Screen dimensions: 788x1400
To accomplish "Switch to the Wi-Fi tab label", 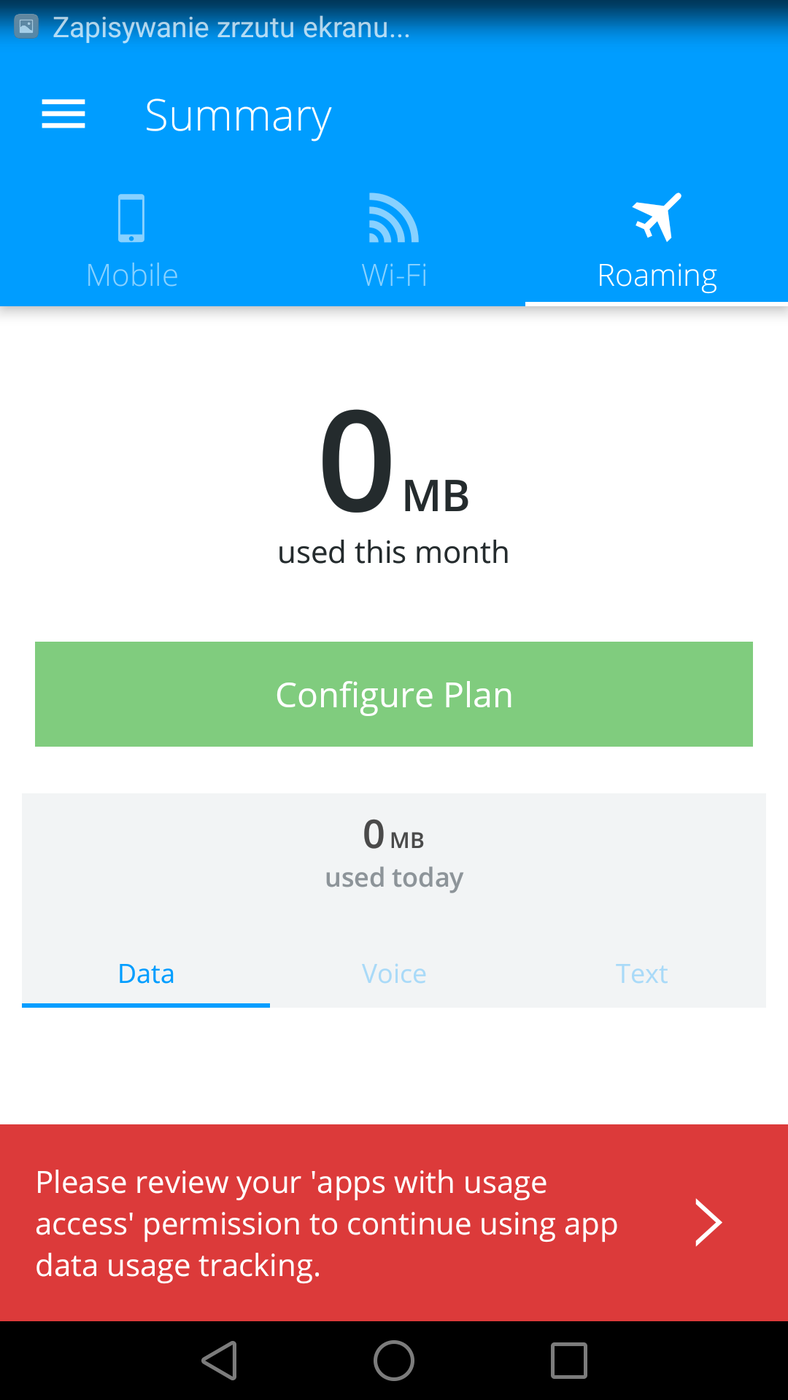I will [x=394, y=275].
